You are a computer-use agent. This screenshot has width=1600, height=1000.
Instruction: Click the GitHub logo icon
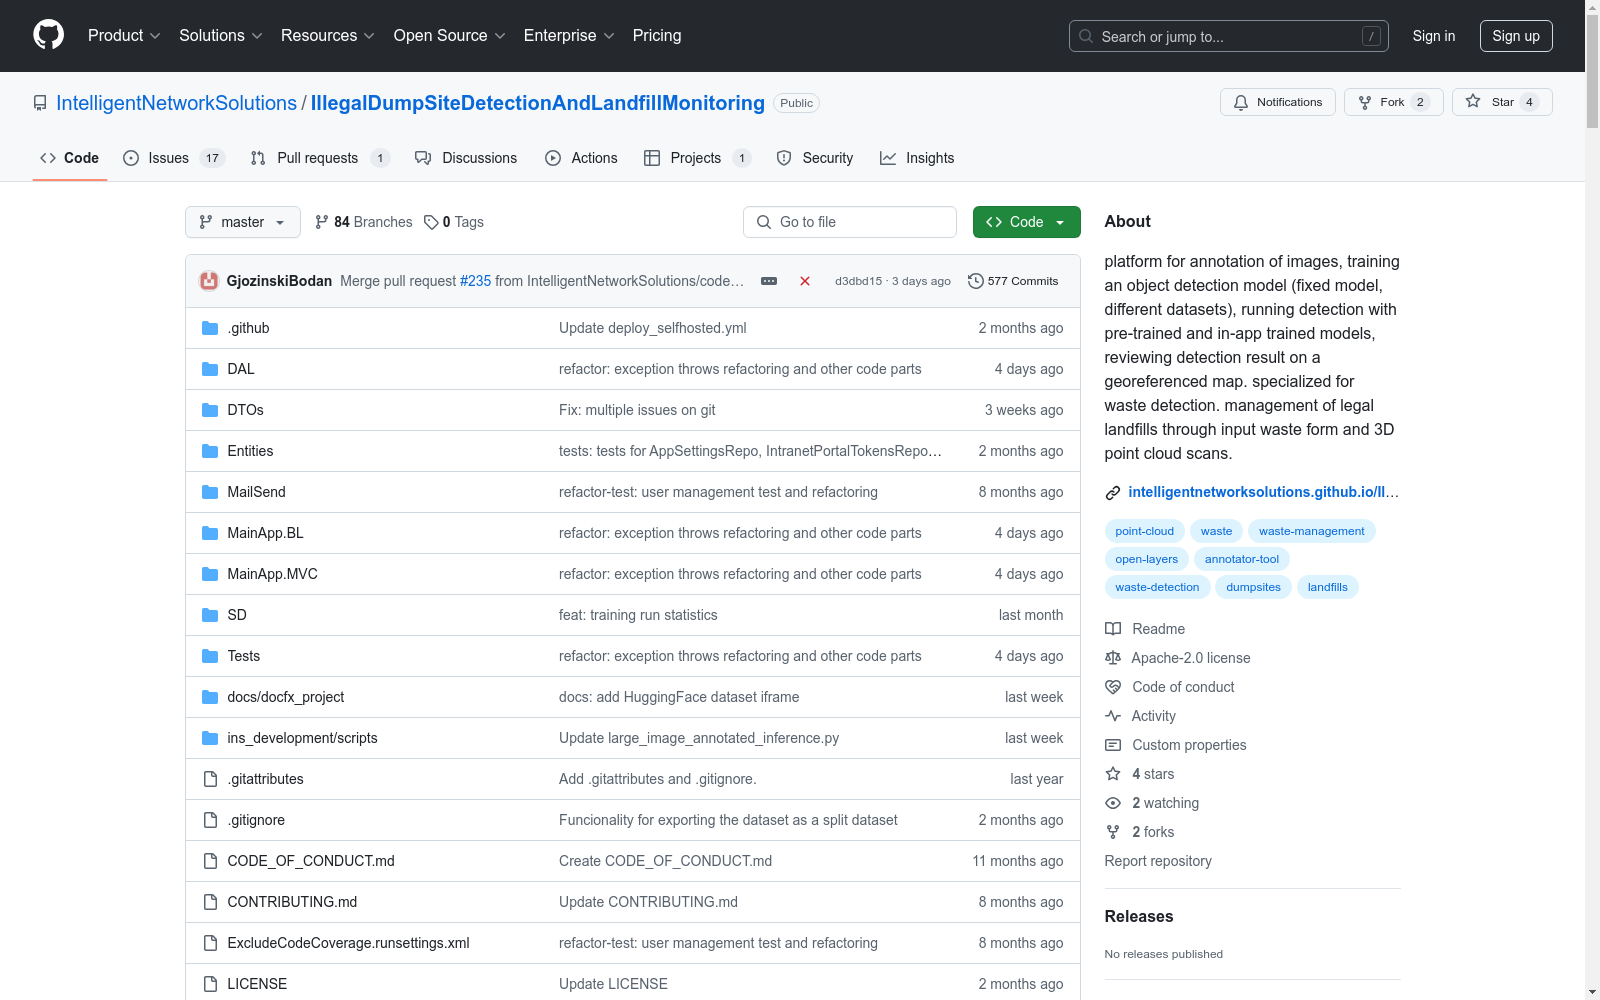(48, 35)
